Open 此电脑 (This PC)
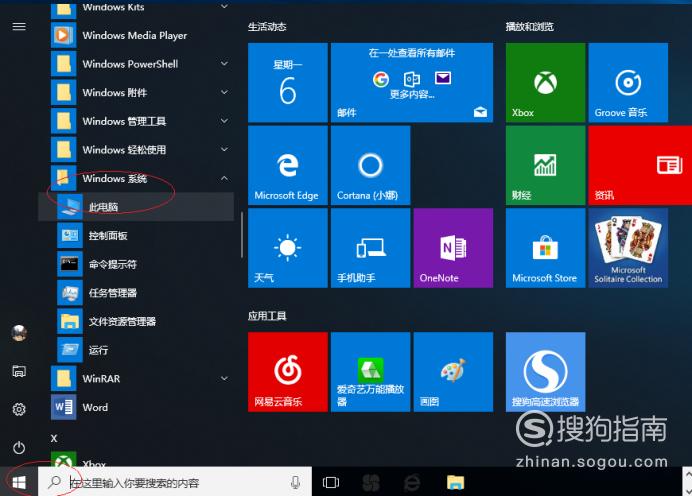 click(x=136, y=207)
